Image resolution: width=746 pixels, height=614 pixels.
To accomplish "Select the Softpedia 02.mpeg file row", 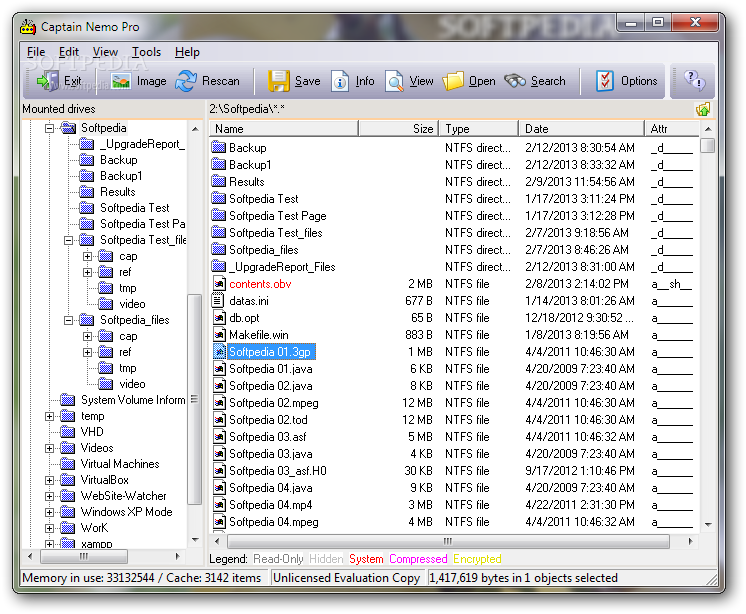I will coord(452,403).
